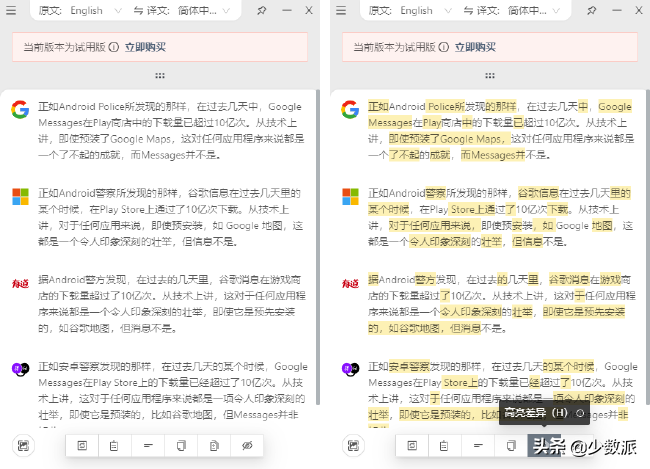650x469 pixels.
Task: Click the info icon in 高亮差异 tooltip
Action: 580,413
